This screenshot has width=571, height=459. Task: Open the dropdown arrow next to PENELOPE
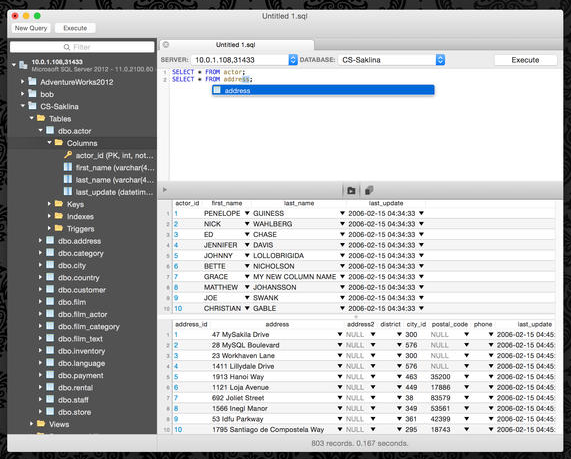point(247,213)
